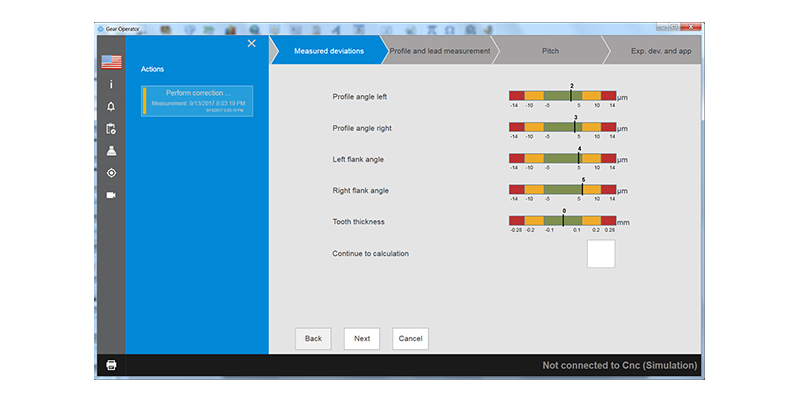Open the notifications bell icon

[111, 107]
